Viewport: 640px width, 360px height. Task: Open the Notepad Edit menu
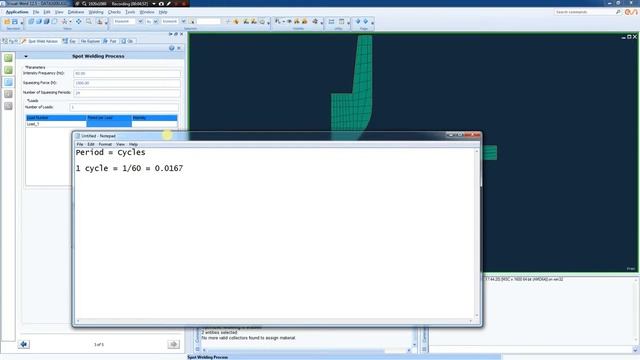tap(91, 144)
